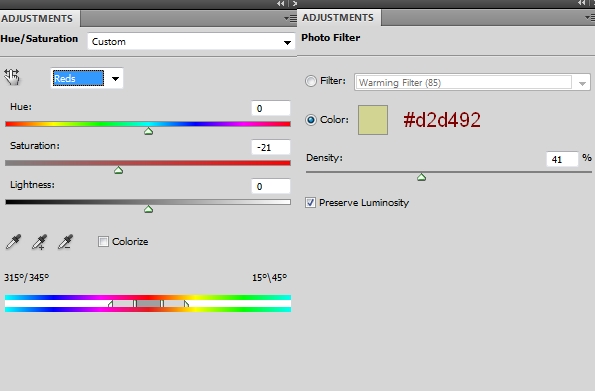The height and width of the screenshot is (391, 595).
Task: Pick the add-to-sample eyedropper tool
Action: click(x=39, y=242)
